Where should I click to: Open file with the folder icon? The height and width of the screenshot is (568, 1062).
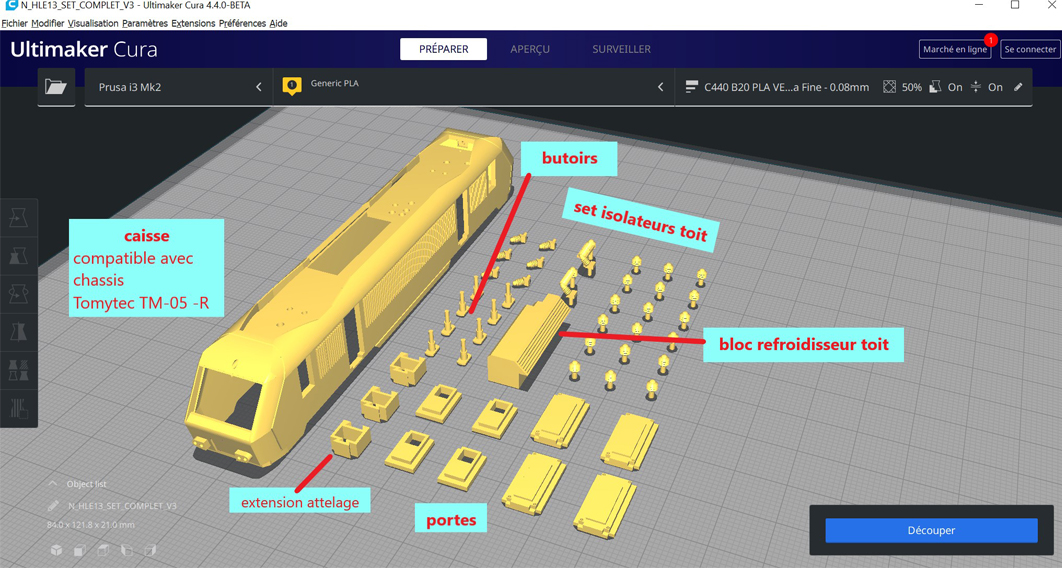(56, 87)
